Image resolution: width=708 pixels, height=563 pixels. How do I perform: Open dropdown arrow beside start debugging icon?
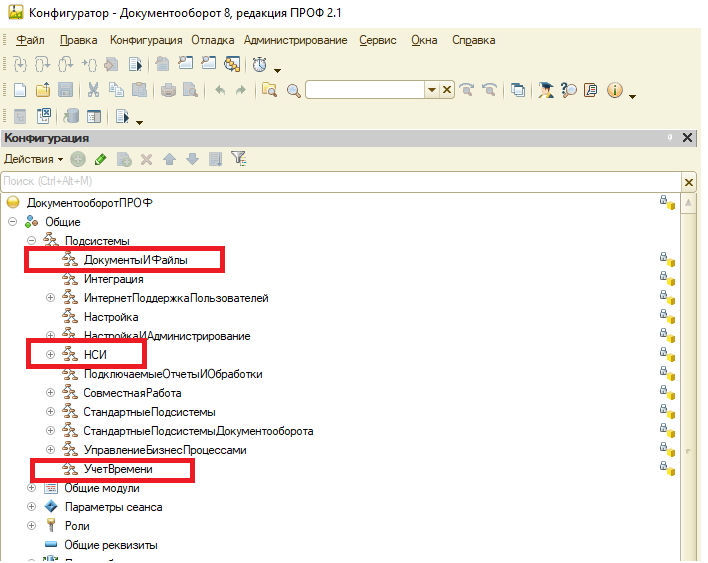139,122
